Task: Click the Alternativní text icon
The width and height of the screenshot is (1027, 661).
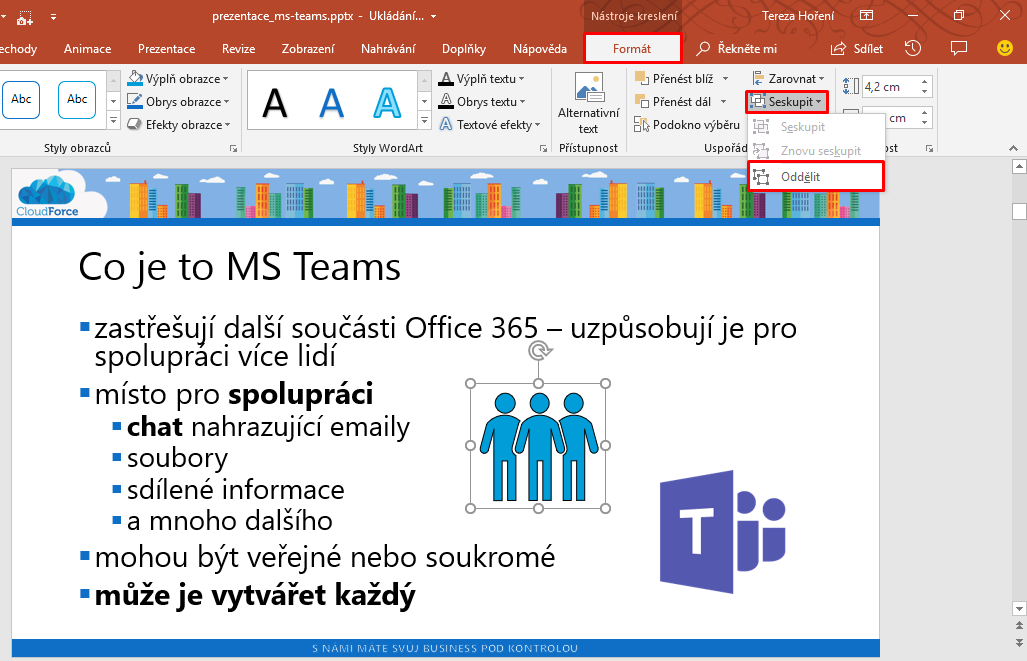Action: tap(589, 87)
